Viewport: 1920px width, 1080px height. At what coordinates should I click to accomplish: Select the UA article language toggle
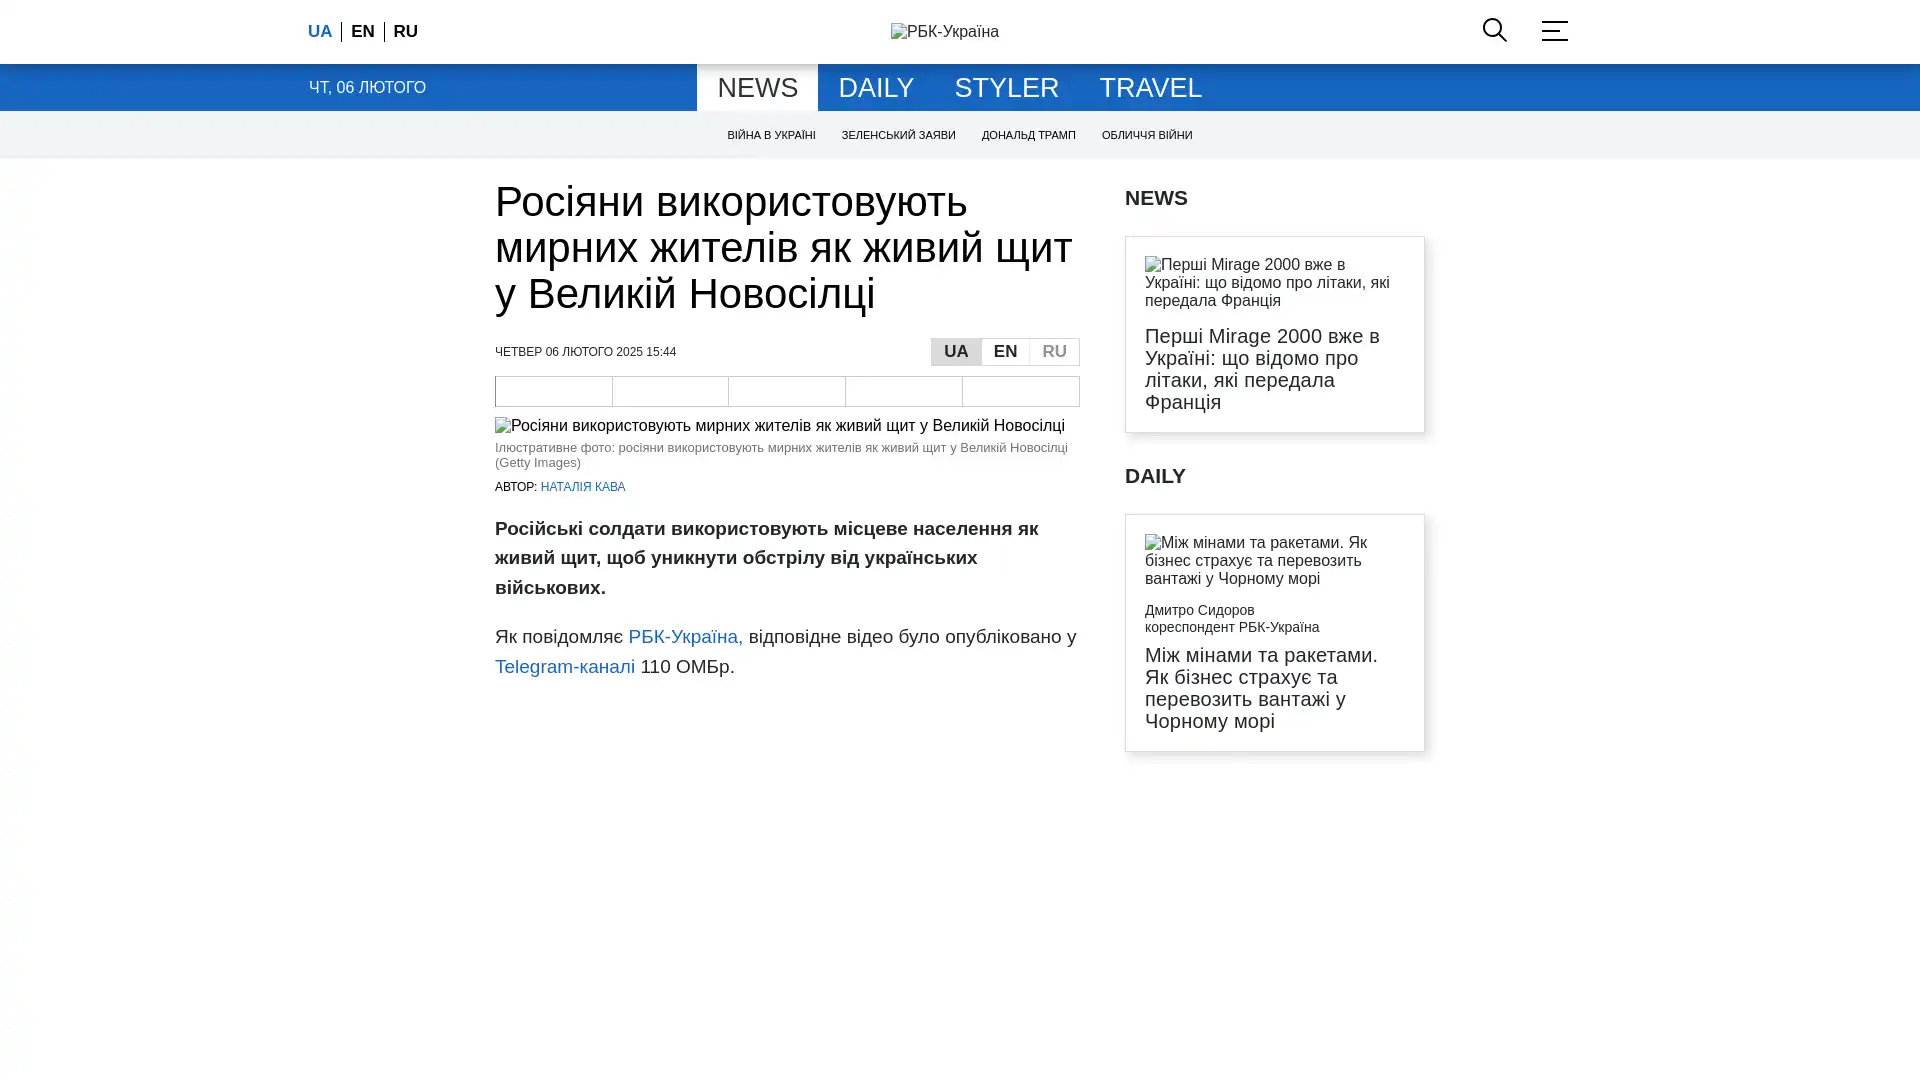[955, 352]
